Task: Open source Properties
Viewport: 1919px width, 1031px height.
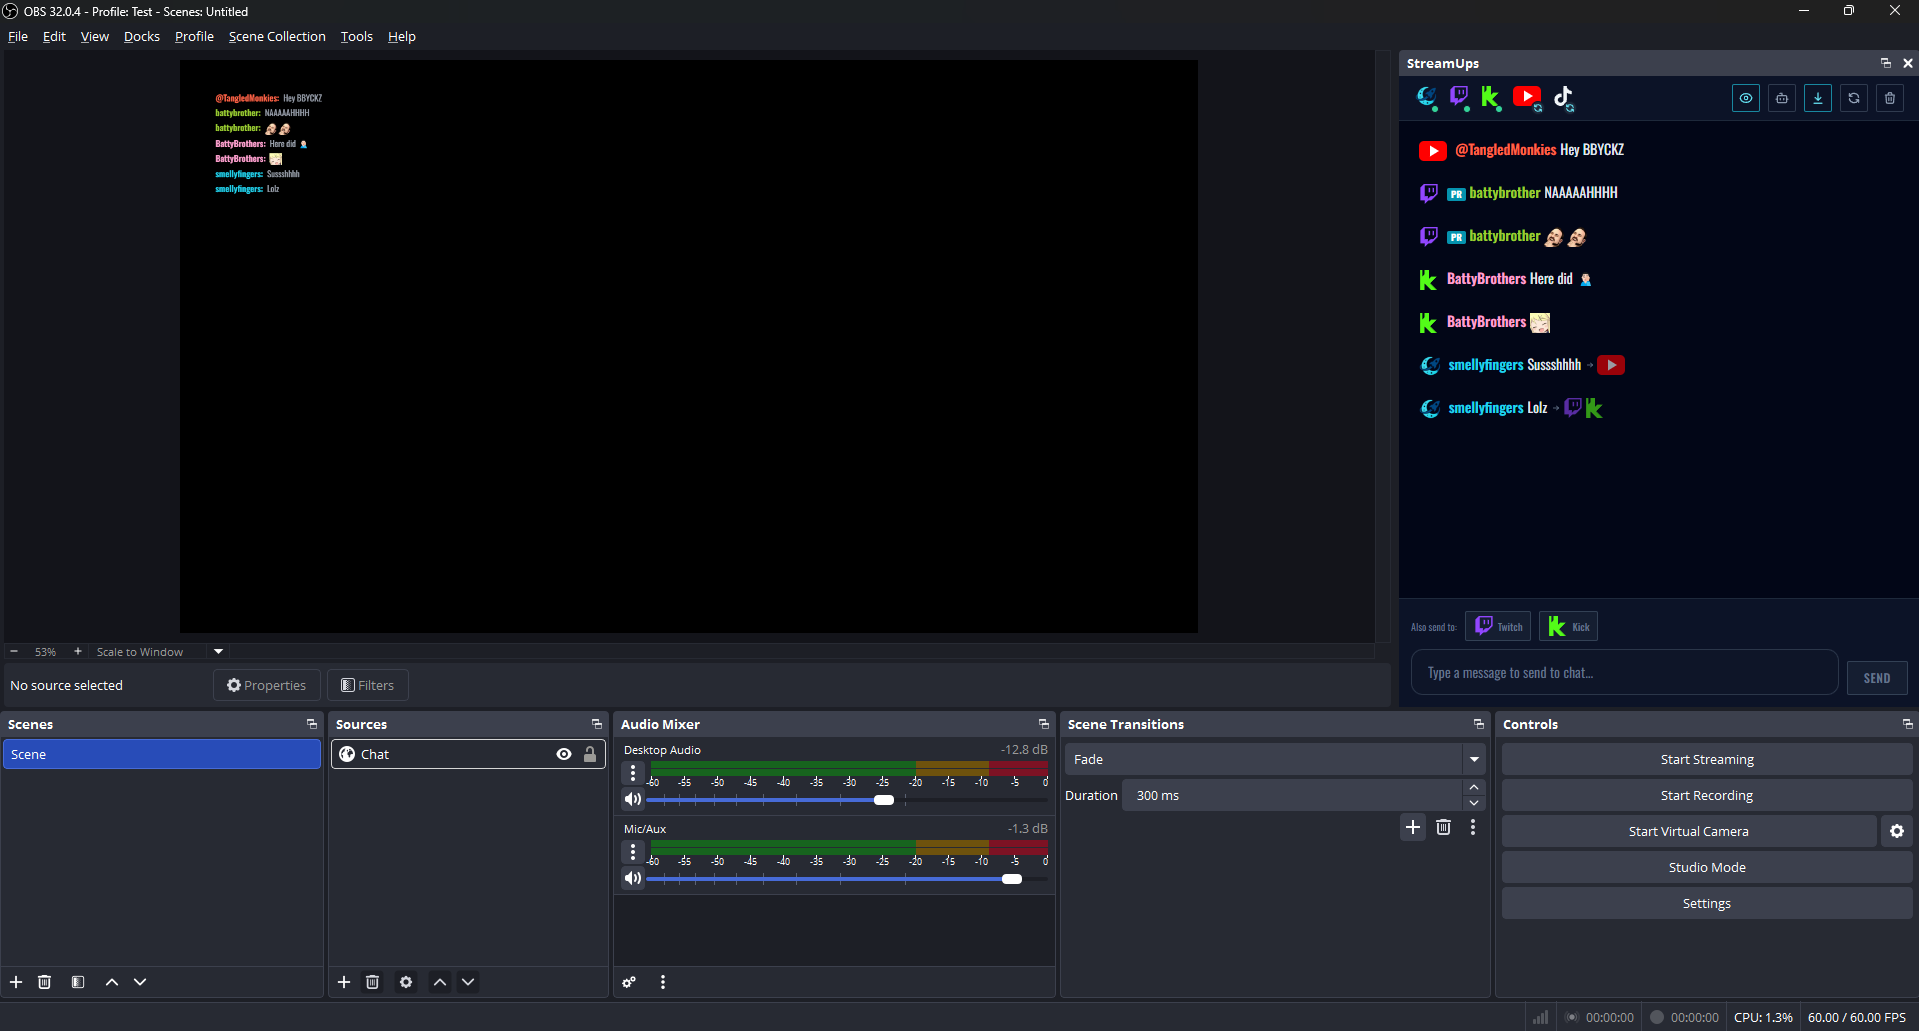Action: 267,685
